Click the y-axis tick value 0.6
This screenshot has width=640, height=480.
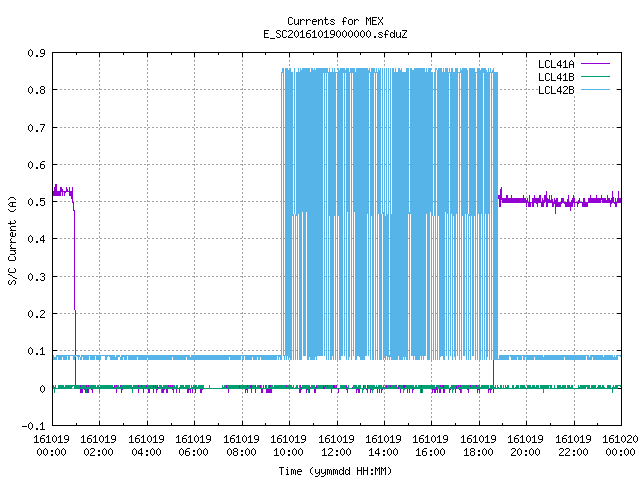[x=36, y=165]
